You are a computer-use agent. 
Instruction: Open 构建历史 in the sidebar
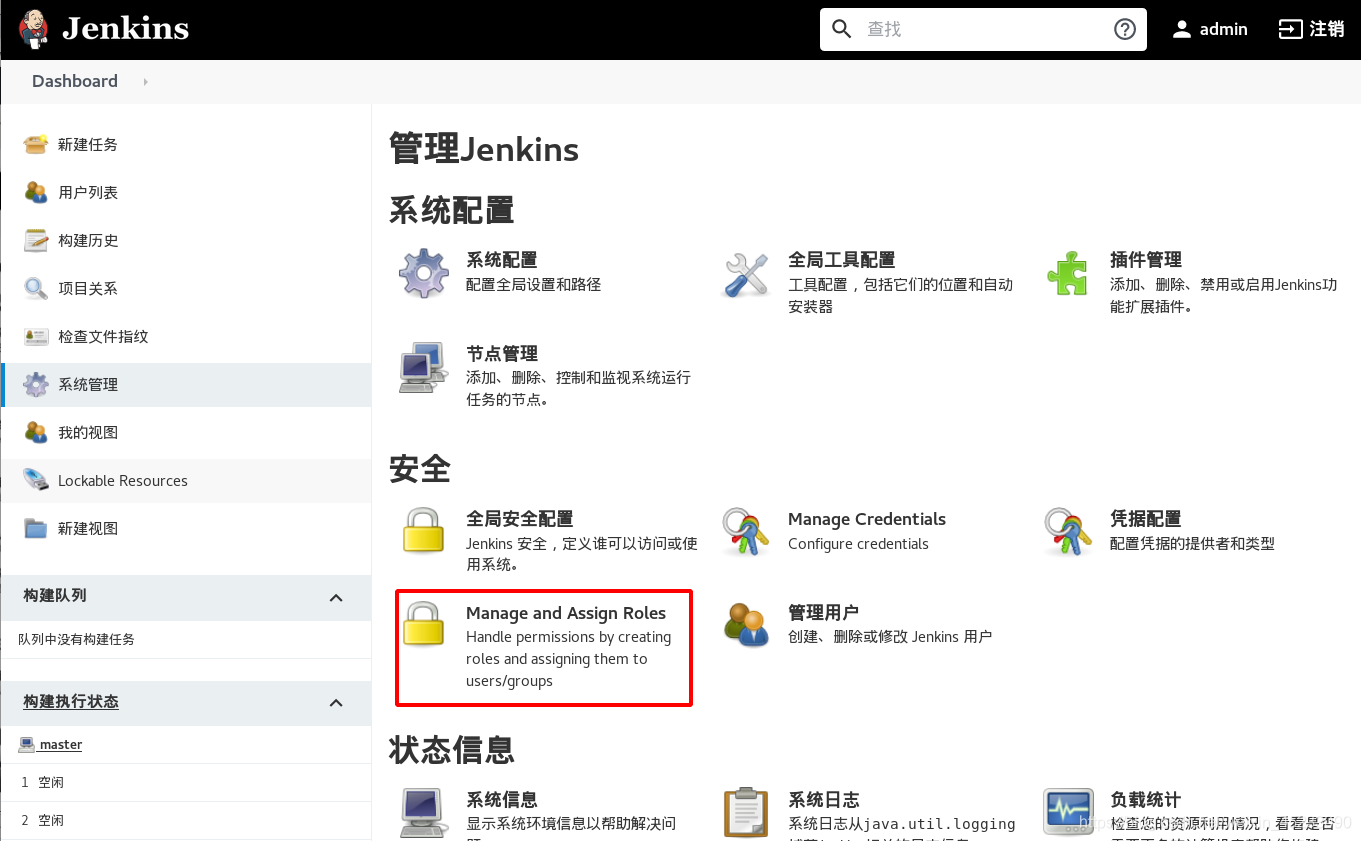(x=88, y=240)
